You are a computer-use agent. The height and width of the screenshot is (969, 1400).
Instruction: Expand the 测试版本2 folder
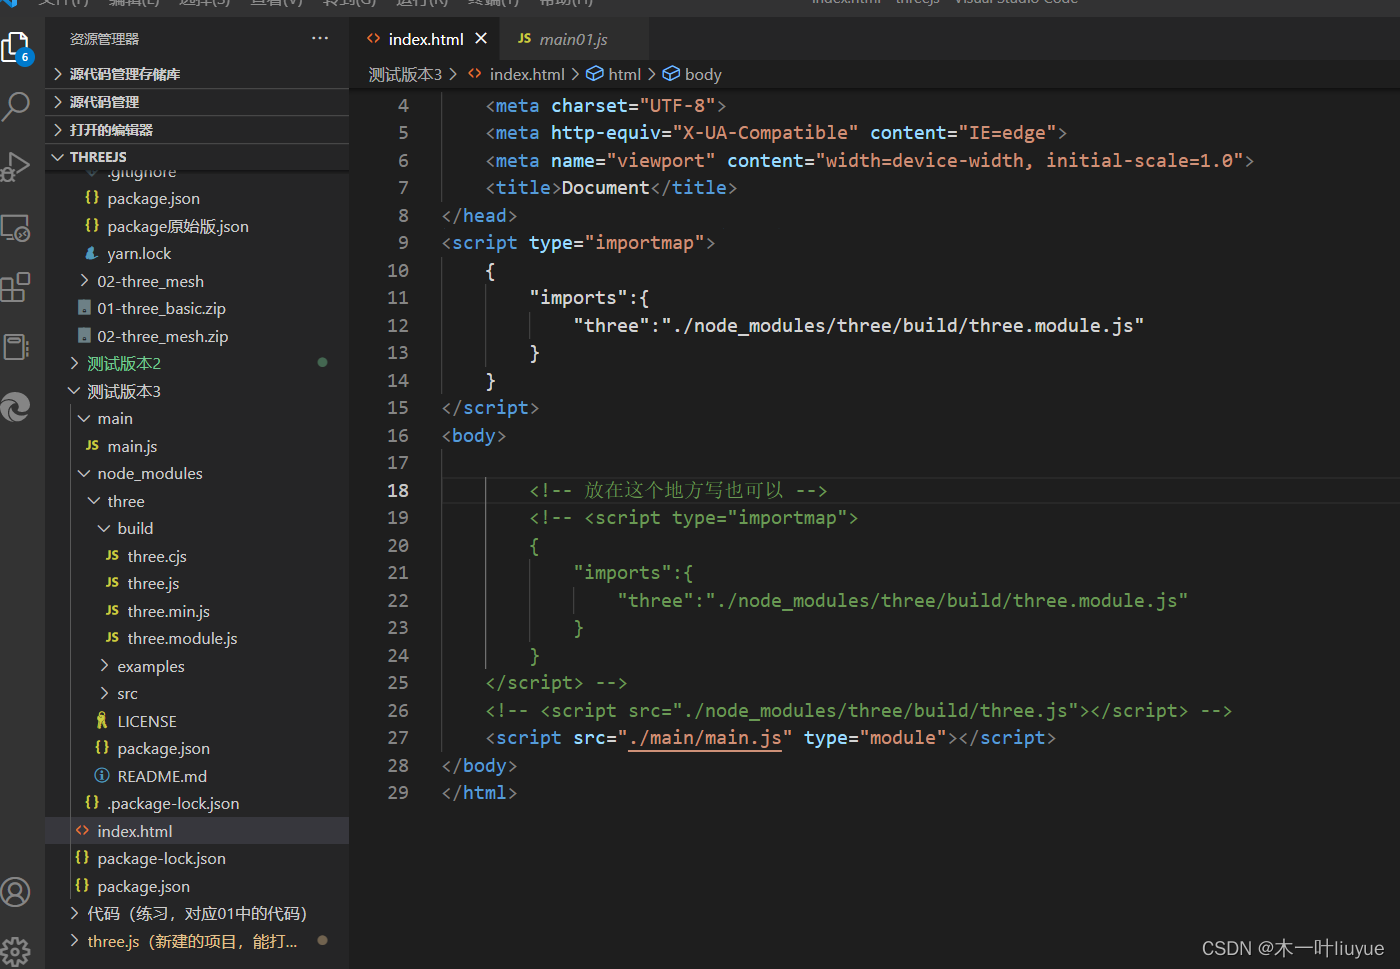[x=197, y=363]
